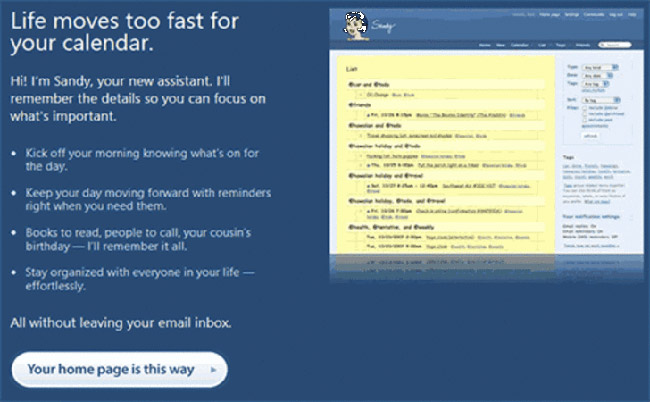
Task: Click the 'Books to read, people to call' bullet
Action: pos(138,239)
